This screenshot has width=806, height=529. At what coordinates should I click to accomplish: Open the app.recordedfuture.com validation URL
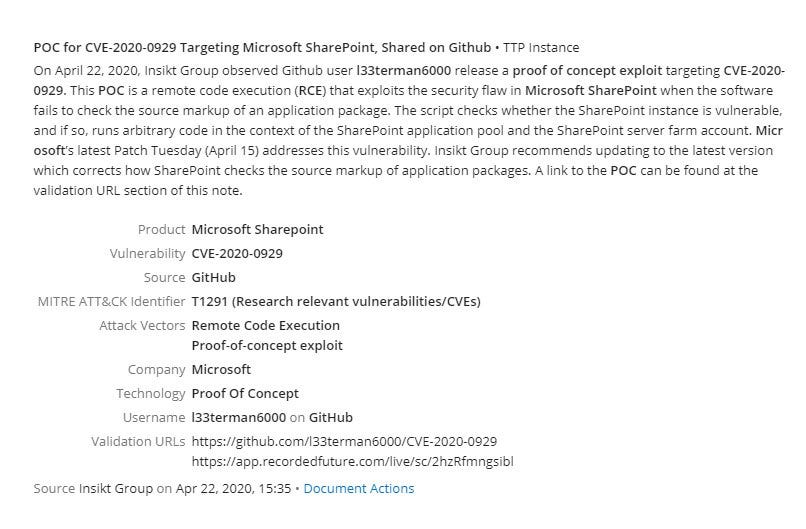click(352, 462)
